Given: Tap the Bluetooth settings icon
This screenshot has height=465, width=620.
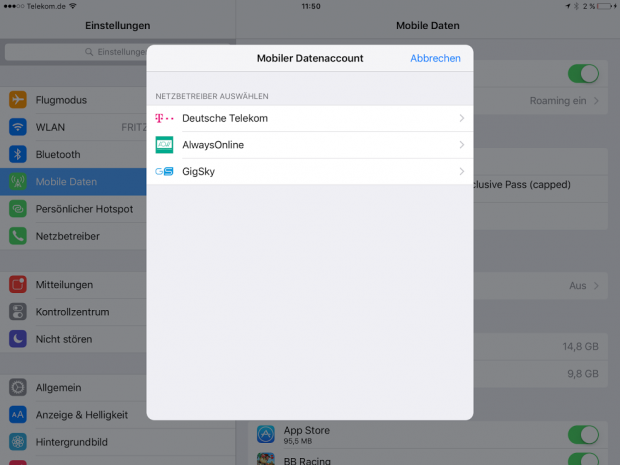Looking at the screenshot, I should click(18, 154).
